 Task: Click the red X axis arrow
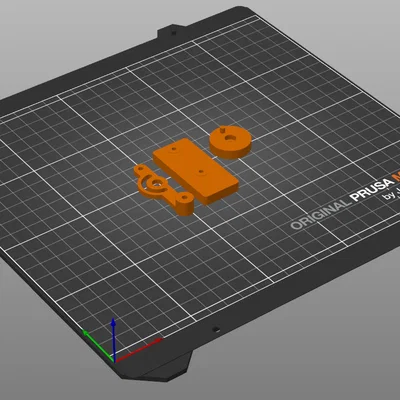tap(138, 350)
